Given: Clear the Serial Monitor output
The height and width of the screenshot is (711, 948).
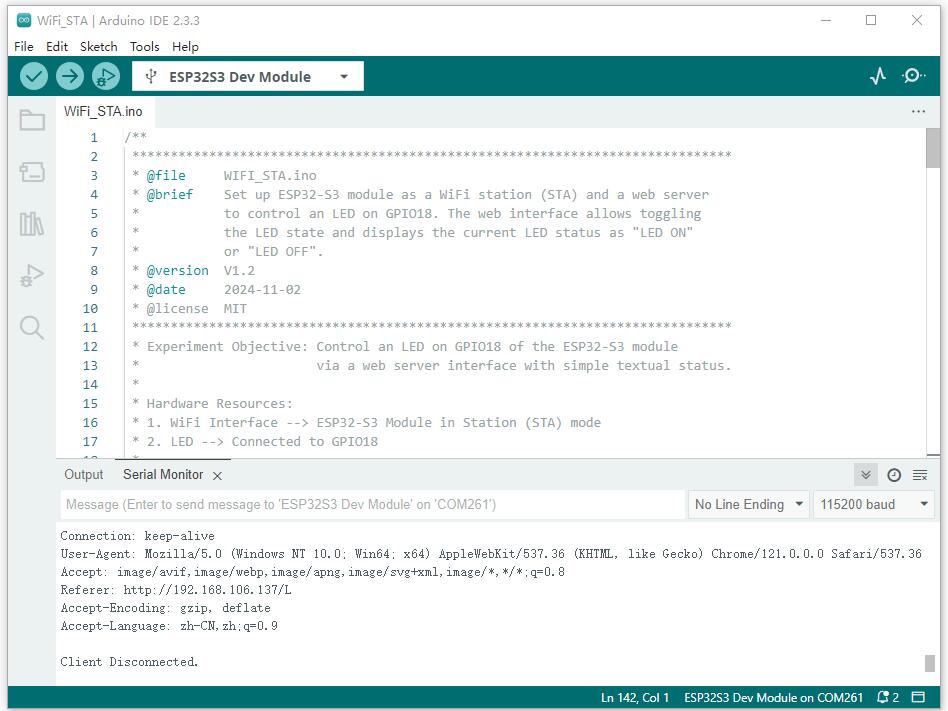Looking at the screenshot, I should (x=920, y=475).
